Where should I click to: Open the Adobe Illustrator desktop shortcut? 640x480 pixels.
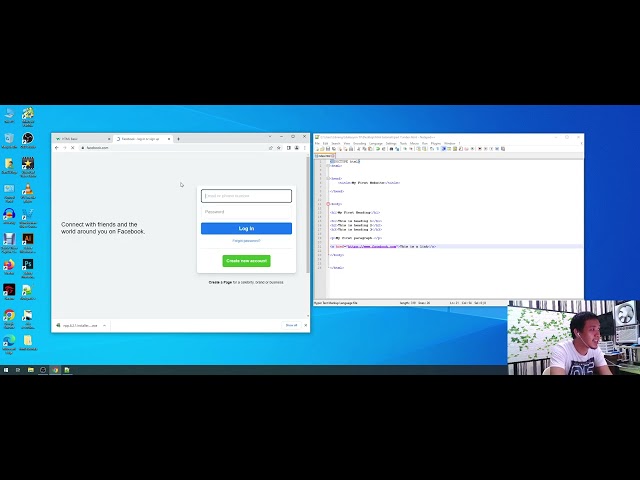coord(28,243)
